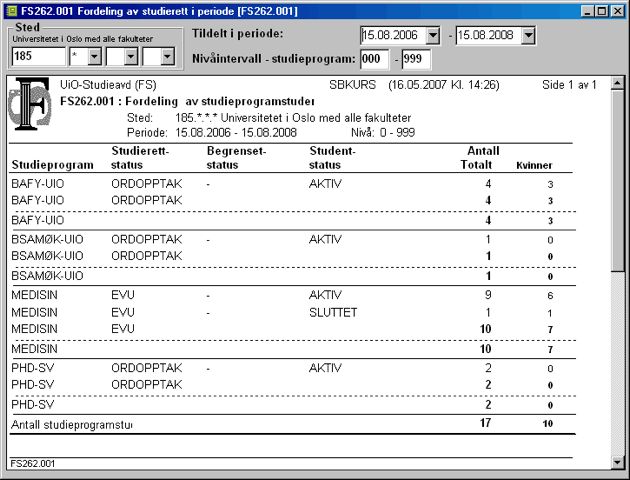
Task: Open the fourth Sted dropdown arrow
Action: click(x=168, y=57)
